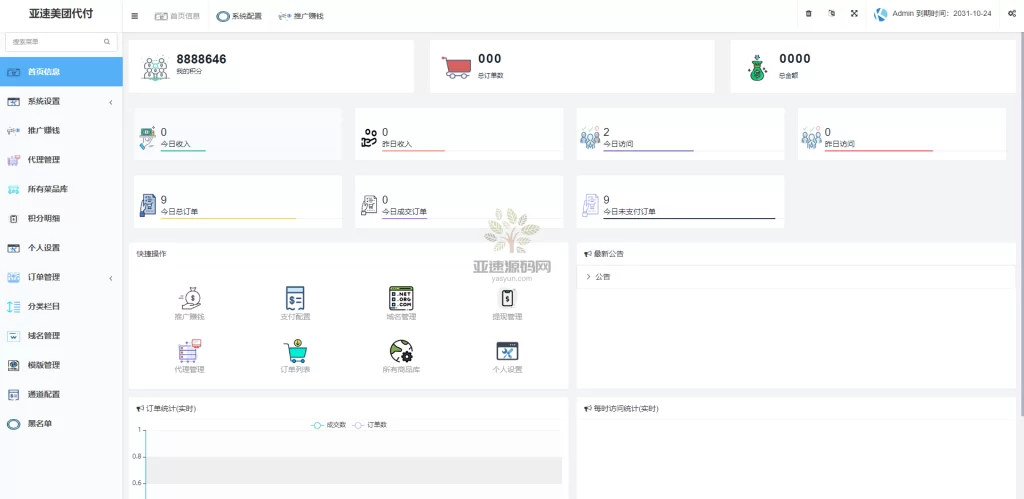This screenshot has width=1024, height=499.
Task: Click the 域名管理 quick action icon
Action: click(x=401, y=297)
